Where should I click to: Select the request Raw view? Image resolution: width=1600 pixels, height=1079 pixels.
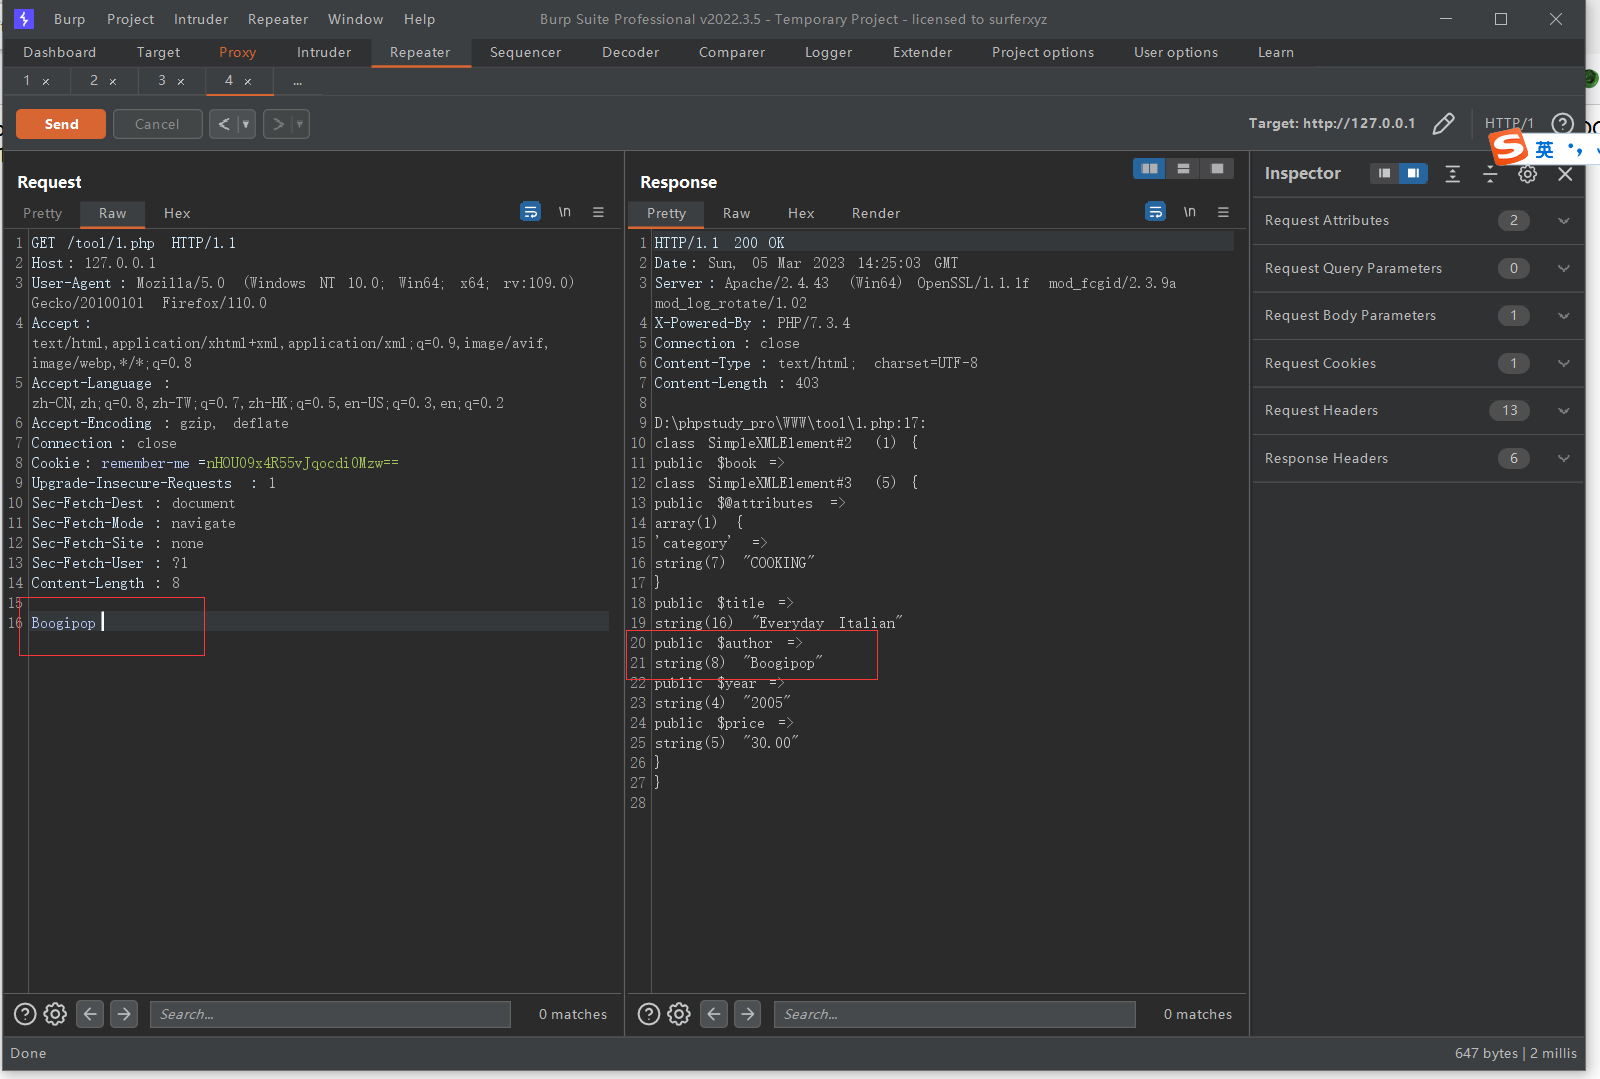point(112,213)
